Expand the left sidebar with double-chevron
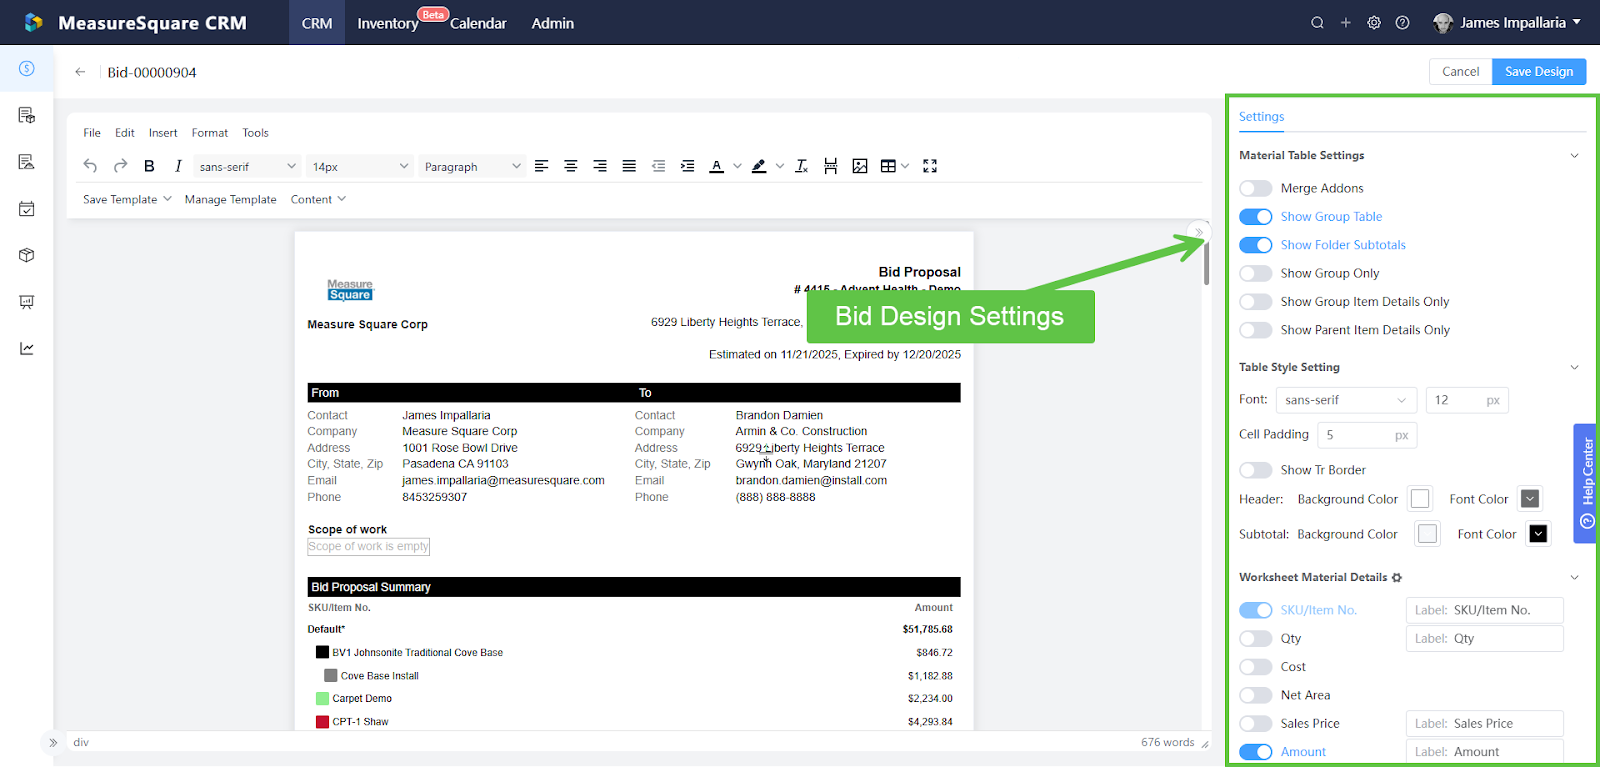This screenshot has height=767, width=1600. (53, 742)
